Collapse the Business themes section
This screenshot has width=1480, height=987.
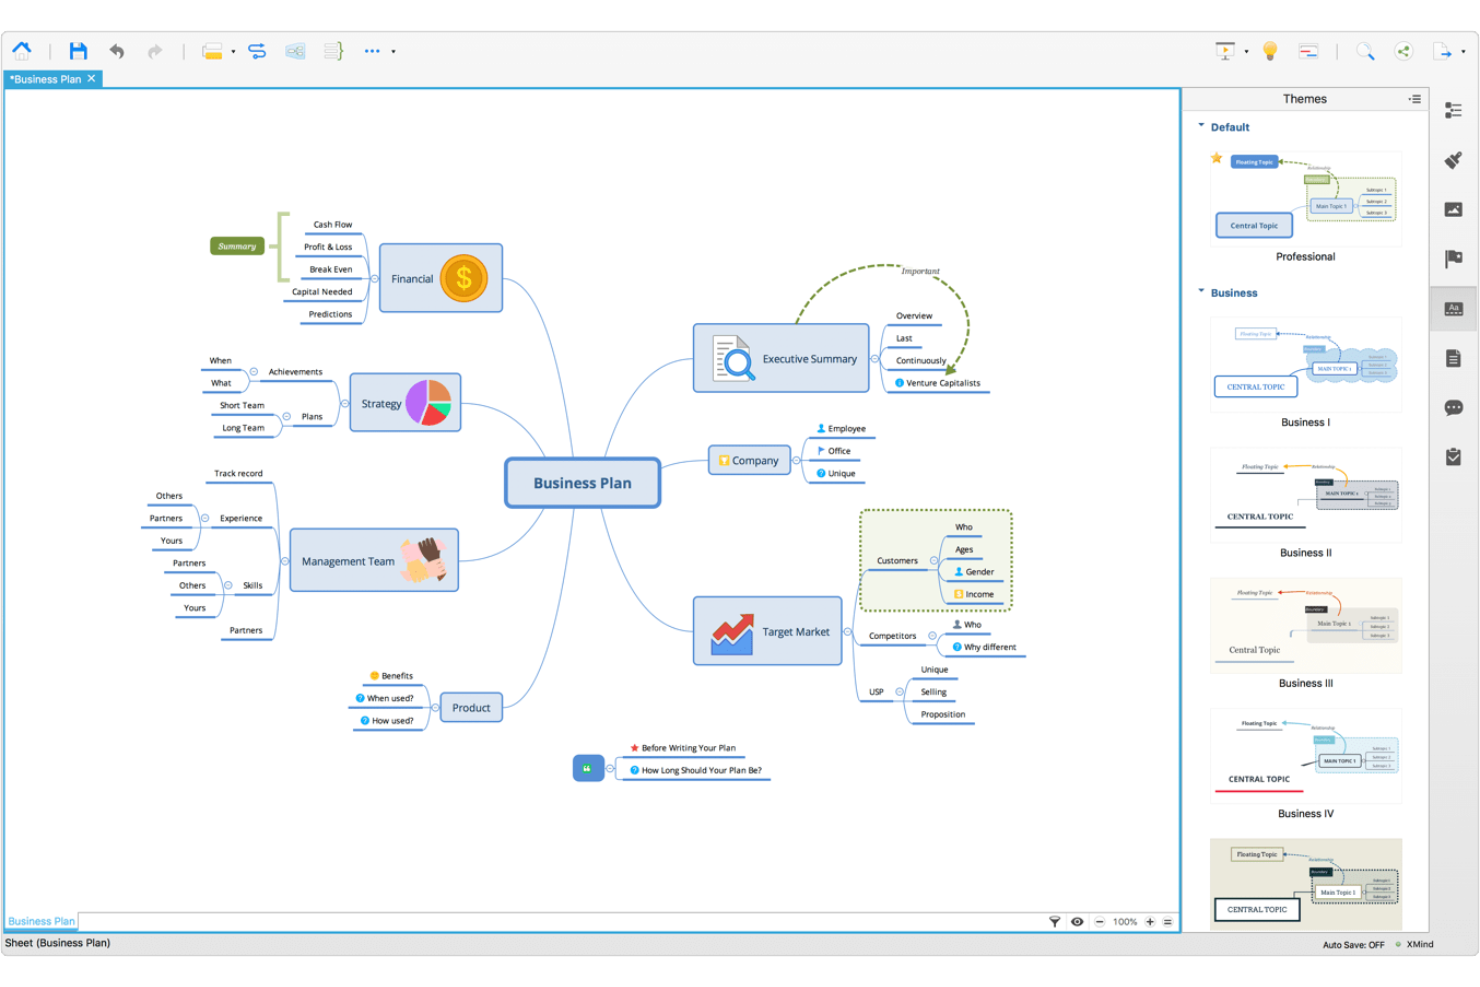(1201, 292)
